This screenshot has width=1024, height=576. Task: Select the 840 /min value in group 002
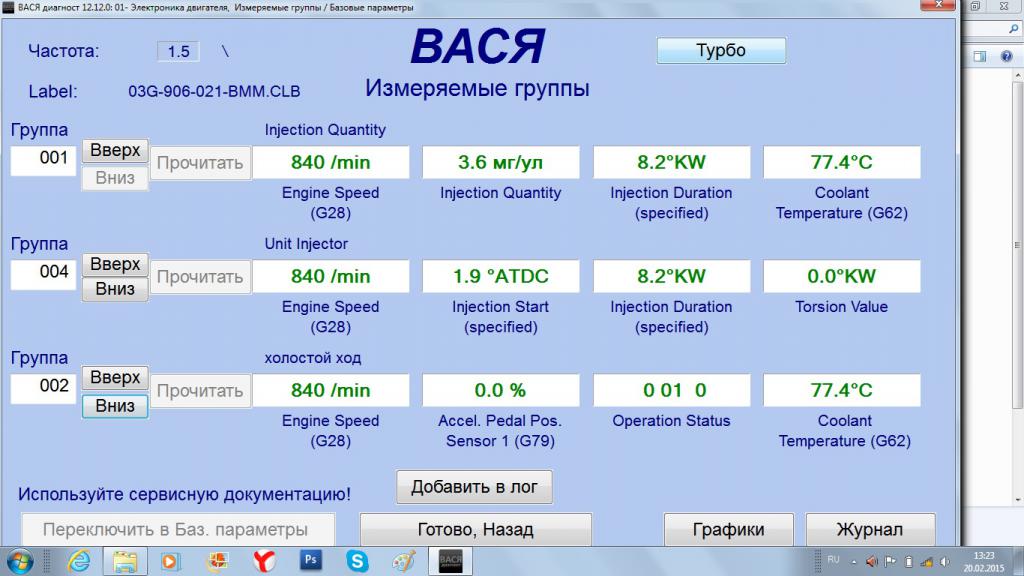coord(330,390)
